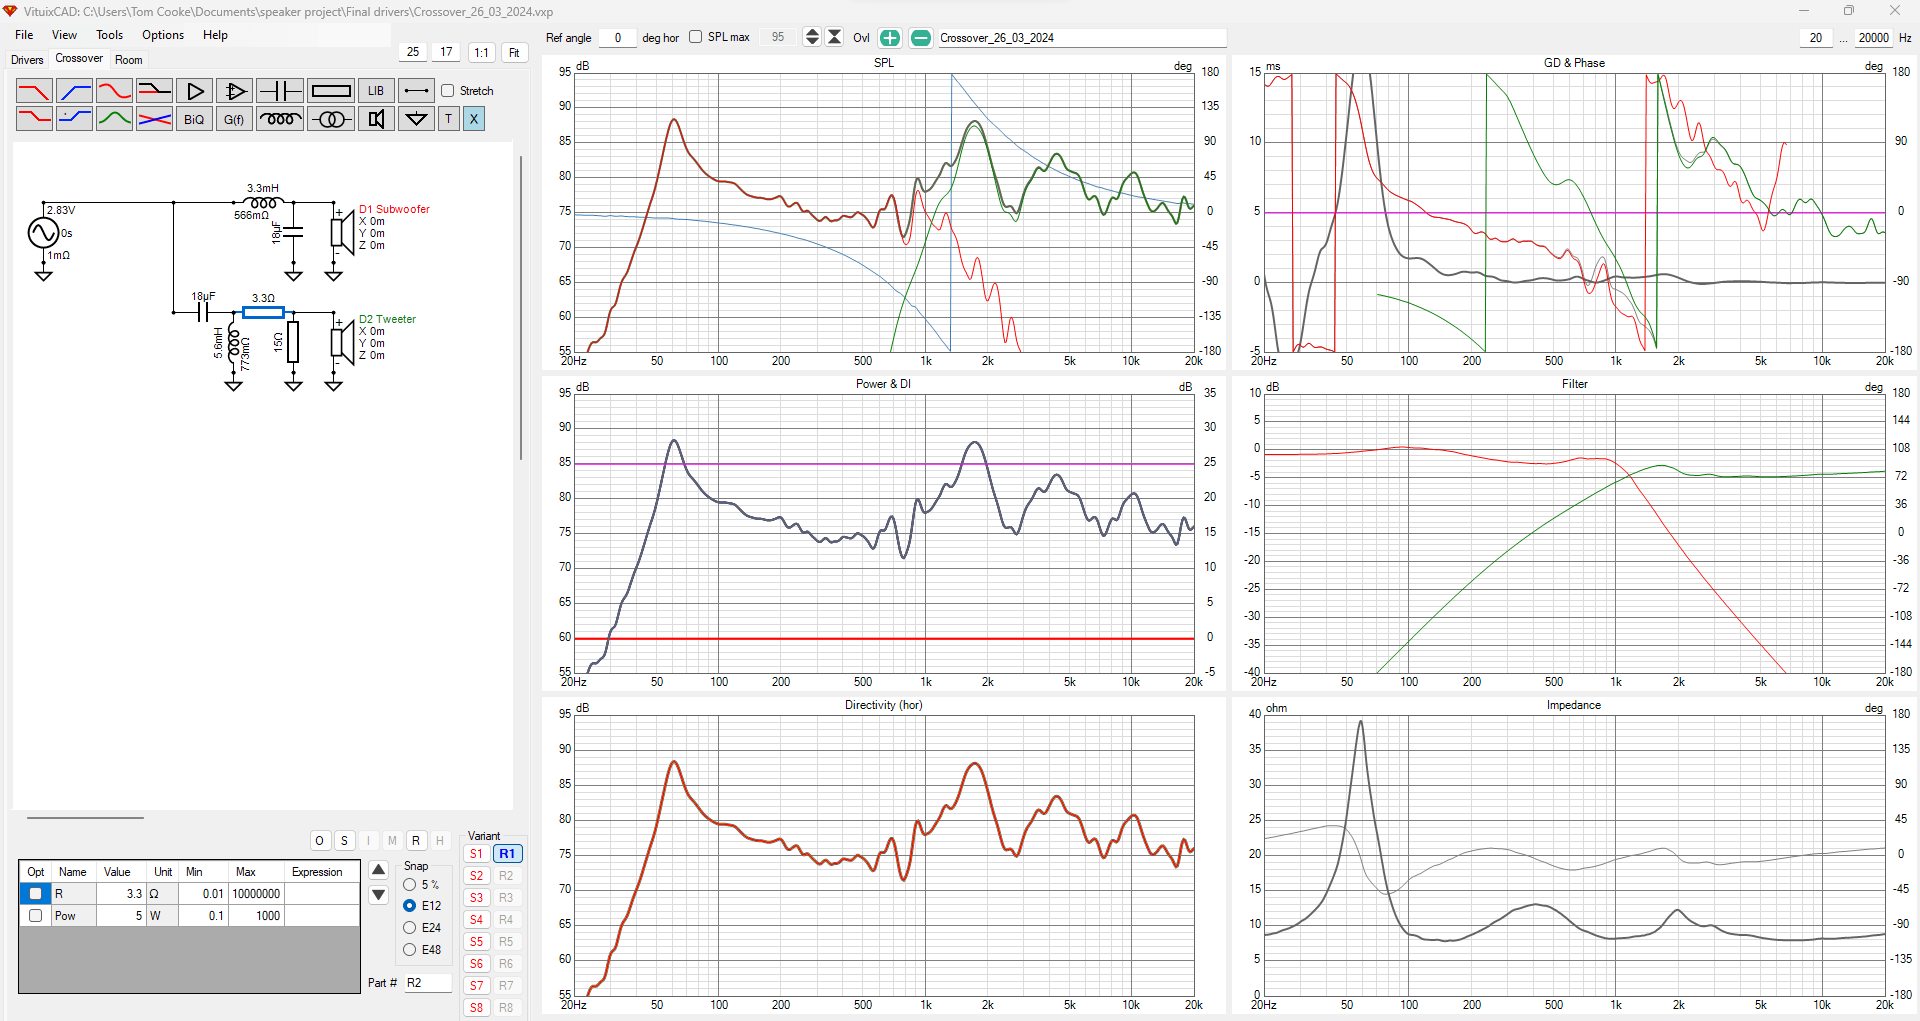Select the wire connection tool
The image size is (1920, 1021).
coord(416,91)
